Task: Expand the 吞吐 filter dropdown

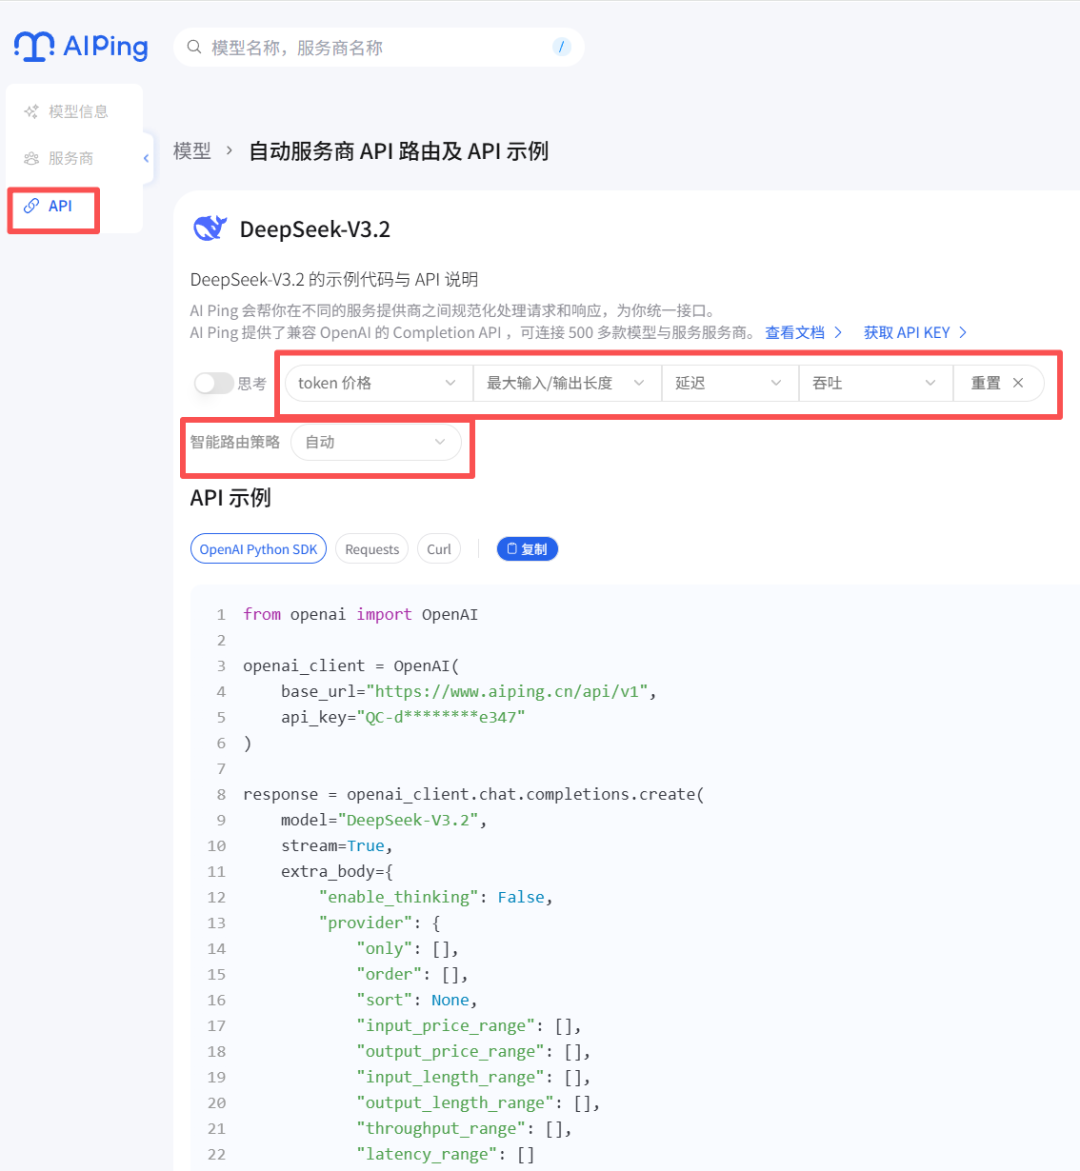Action: 875,383
